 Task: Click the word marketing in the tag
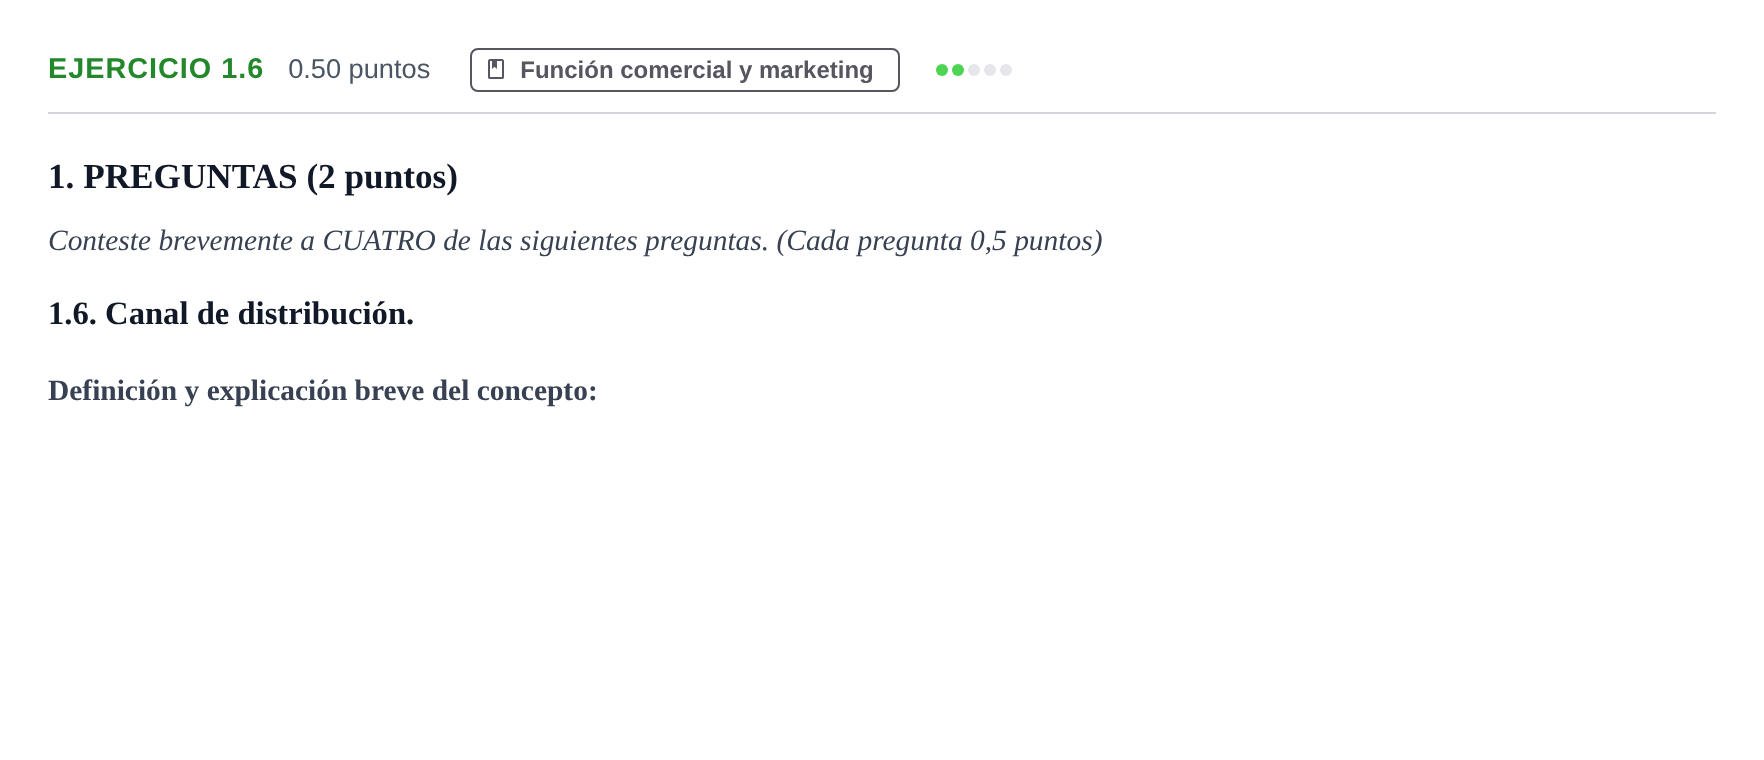pos(816,70)
